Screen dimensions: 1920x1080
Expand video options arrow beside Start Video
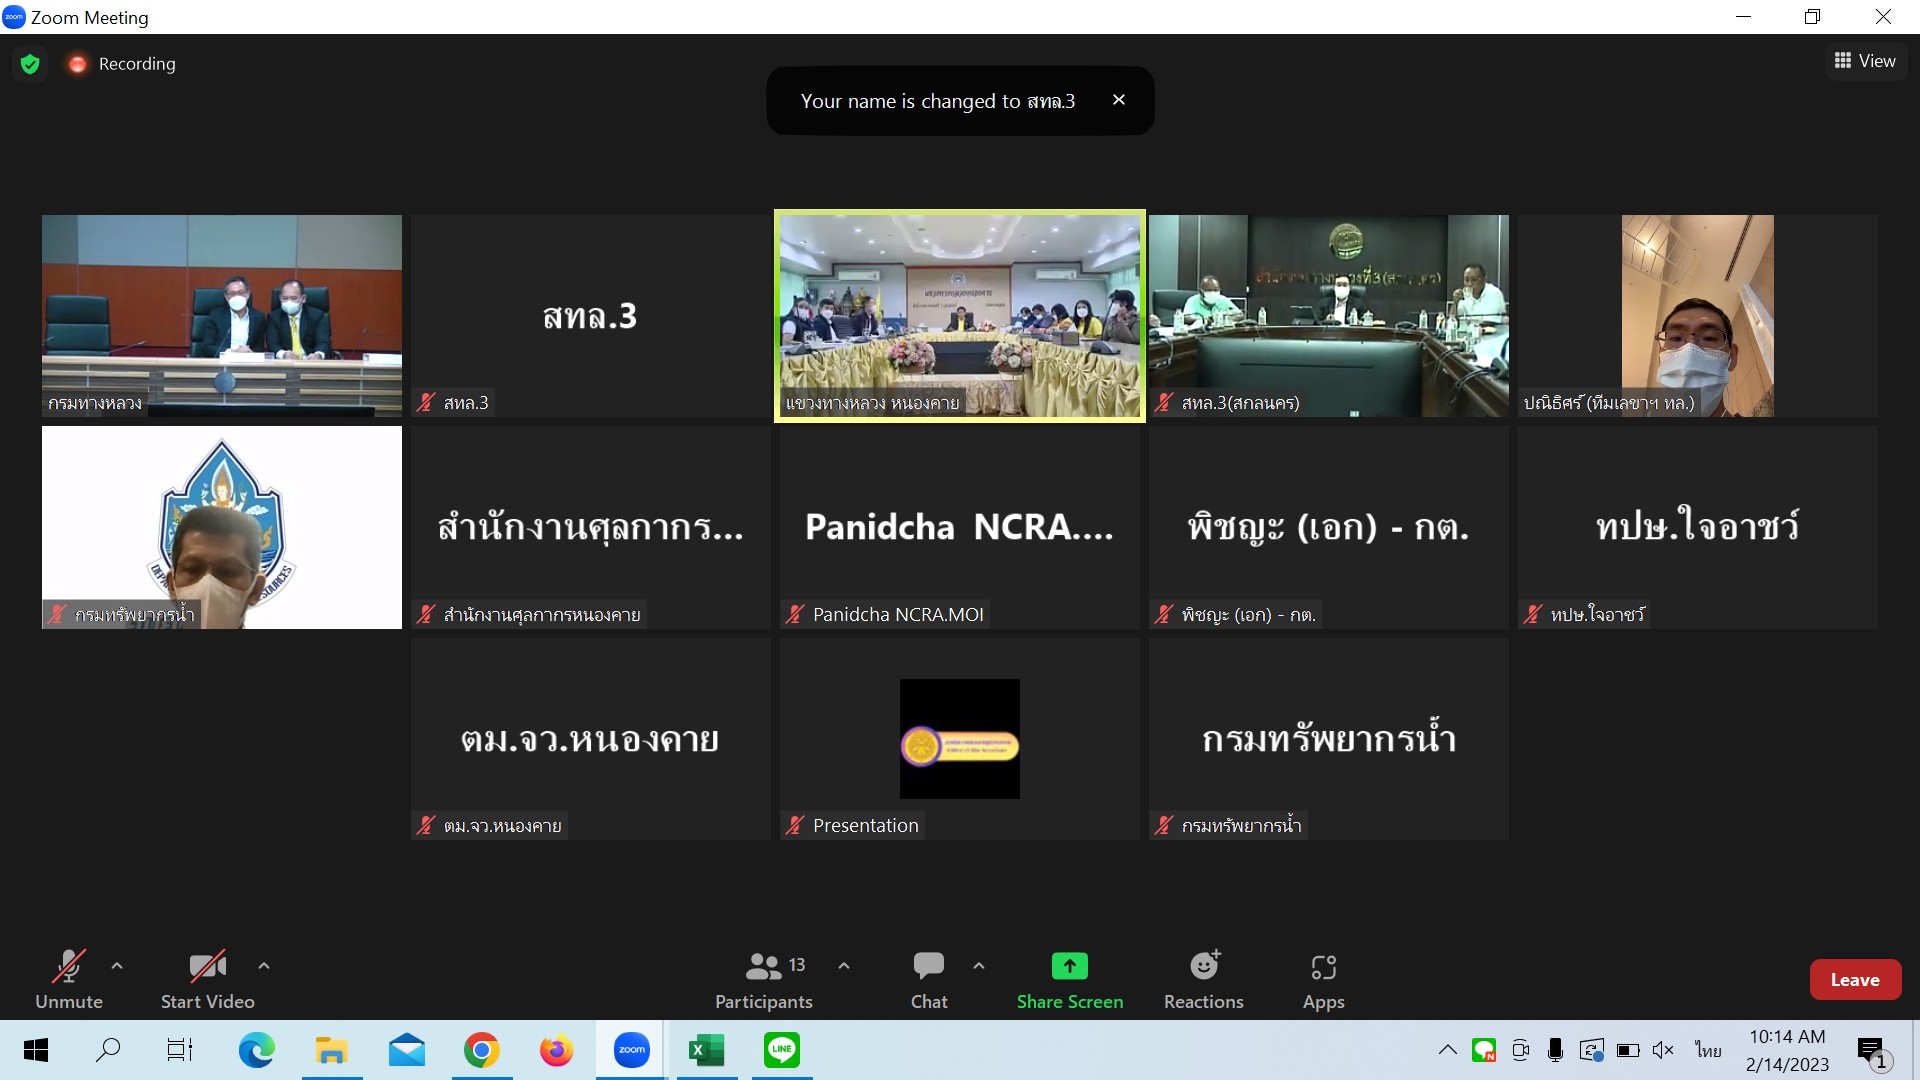point(264,966)
